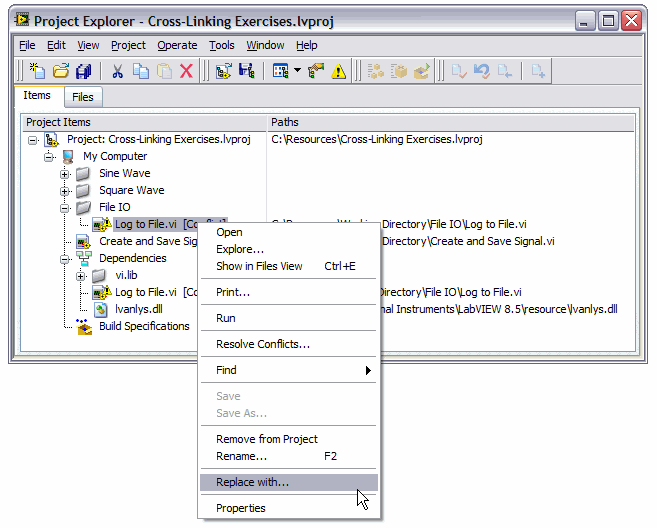Select Resolve Conflicts... in context menu
The height and width of the screenshot is (528, 657).
(263, 344)
